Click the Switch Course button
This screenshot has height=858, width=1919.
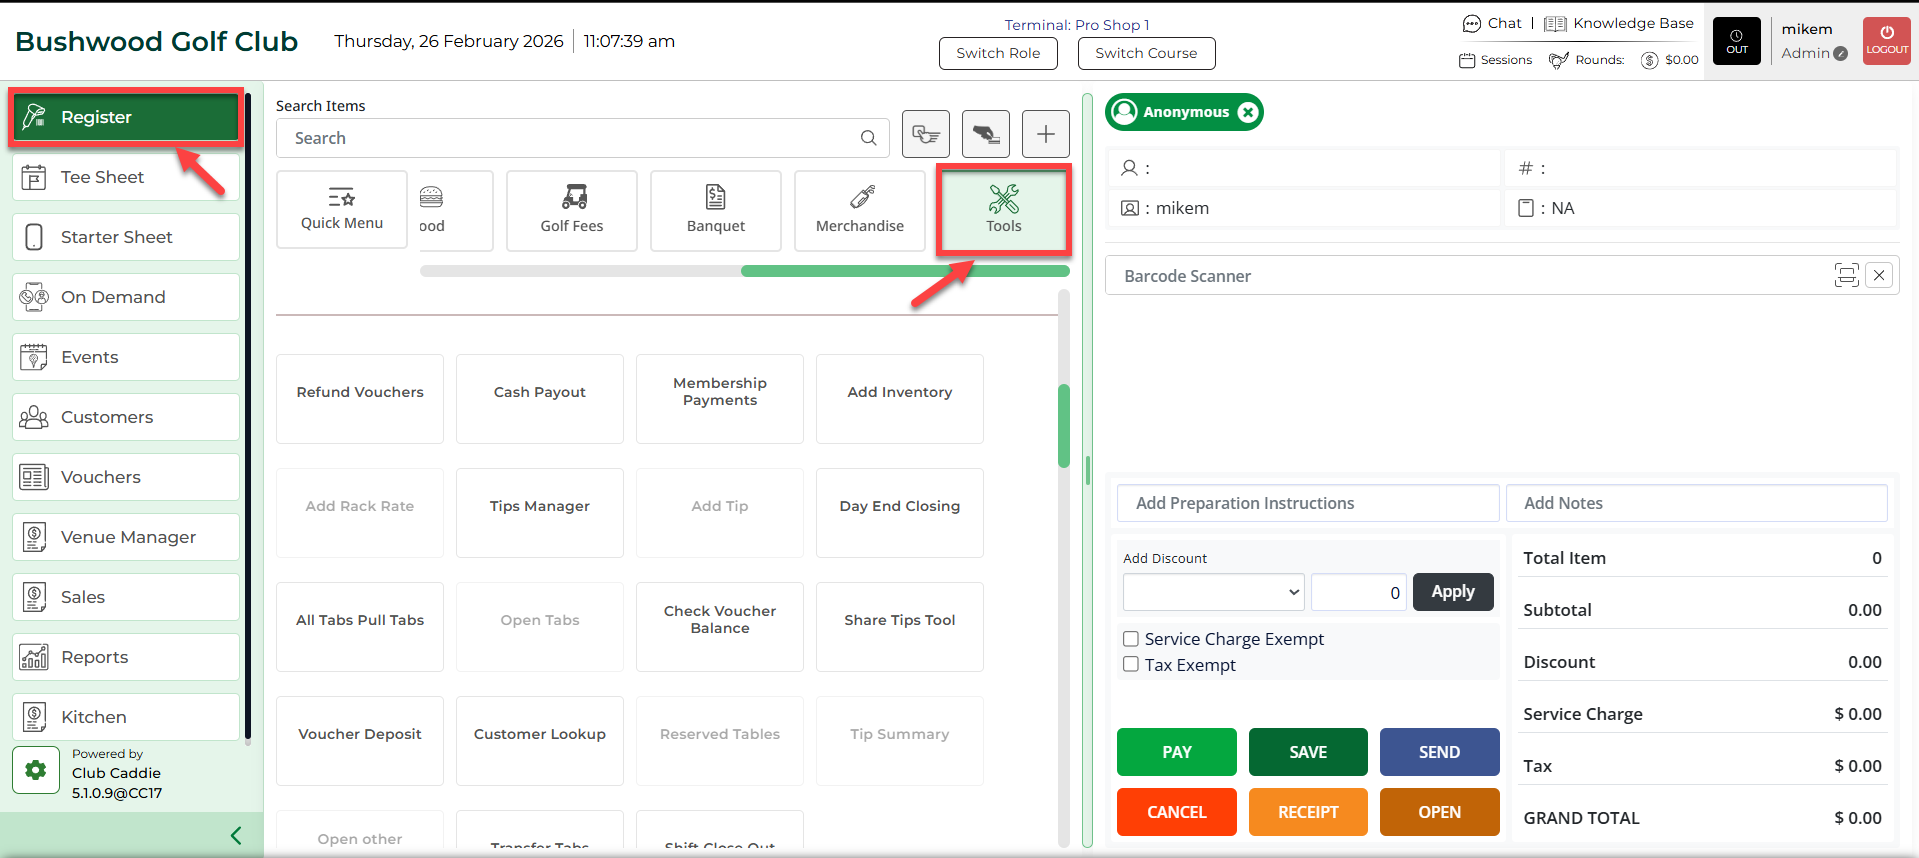pos(1146,53)
